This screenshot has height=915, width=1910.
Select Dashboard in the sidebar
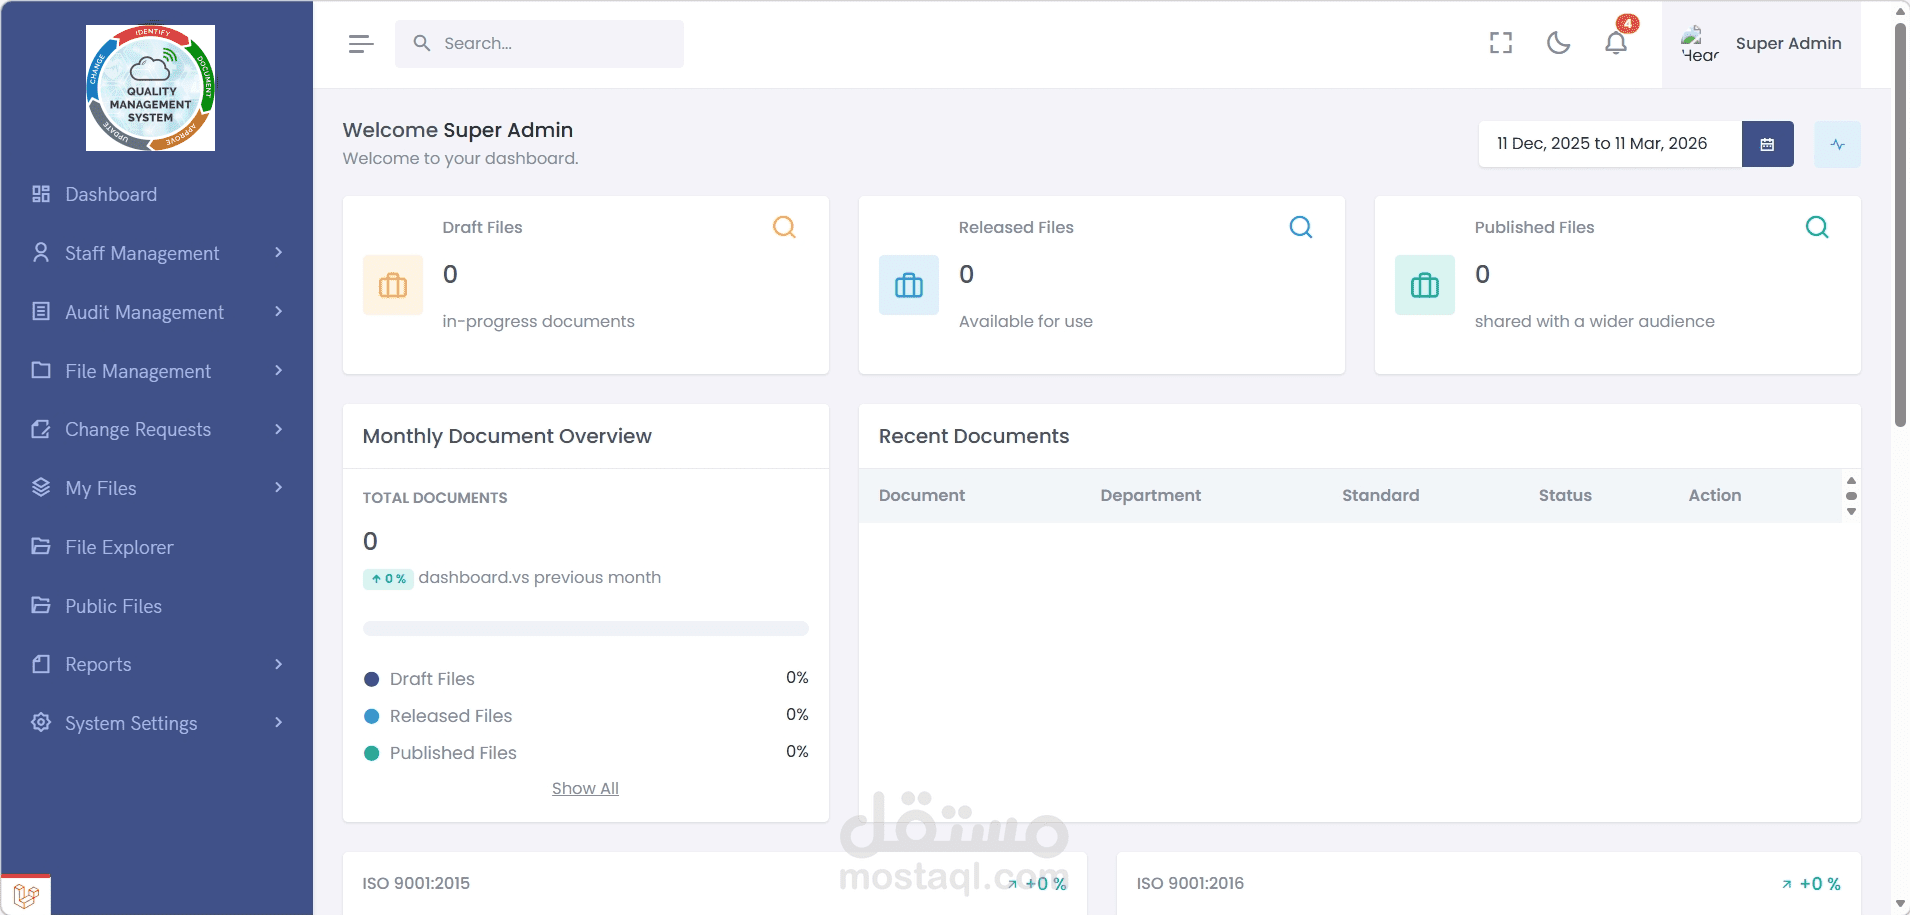(110, 194)
